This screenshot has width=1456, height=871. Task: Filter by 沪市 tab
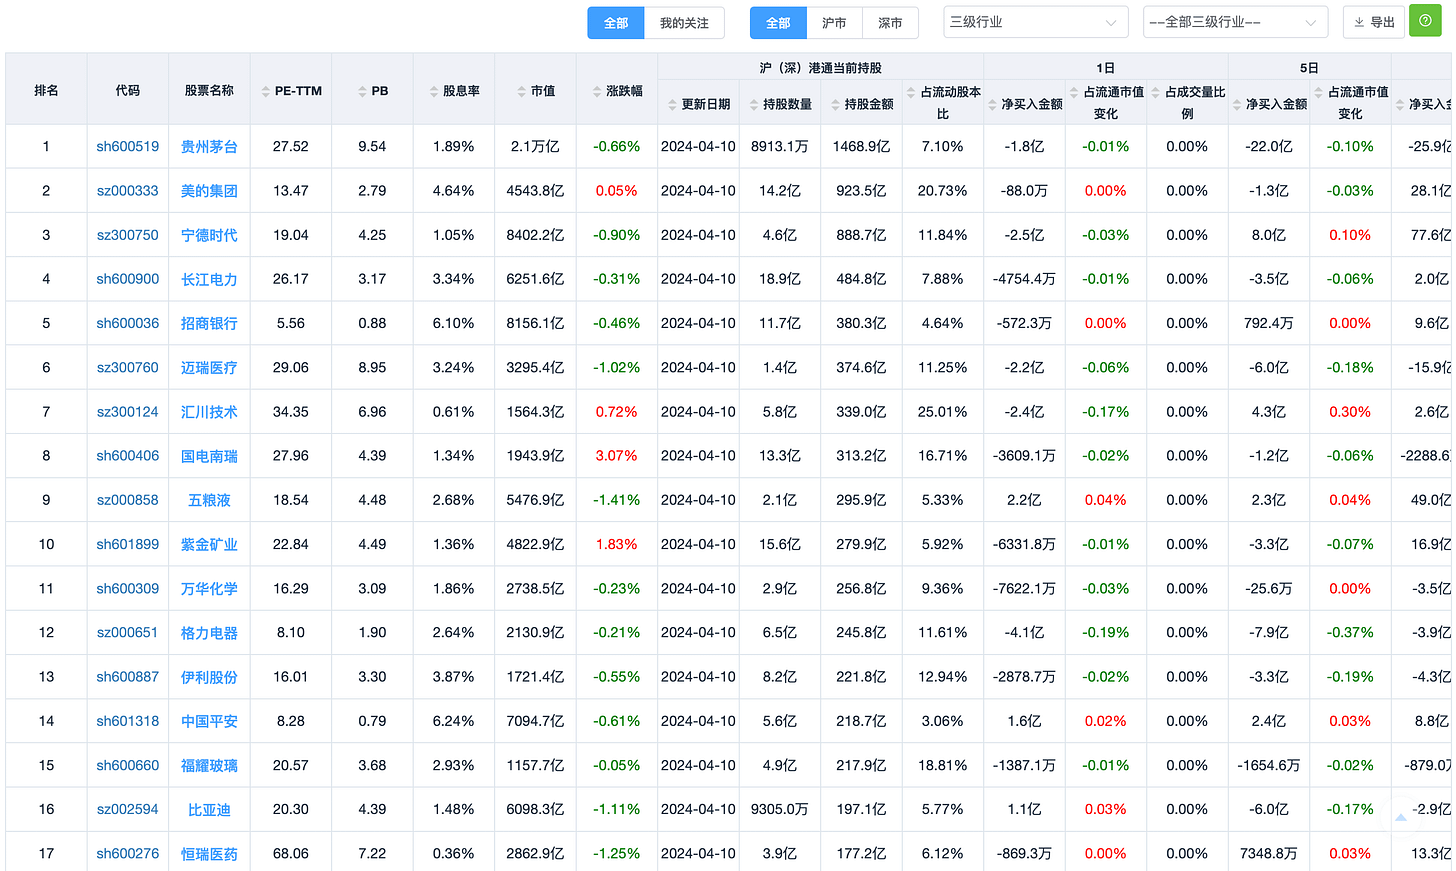834,23
